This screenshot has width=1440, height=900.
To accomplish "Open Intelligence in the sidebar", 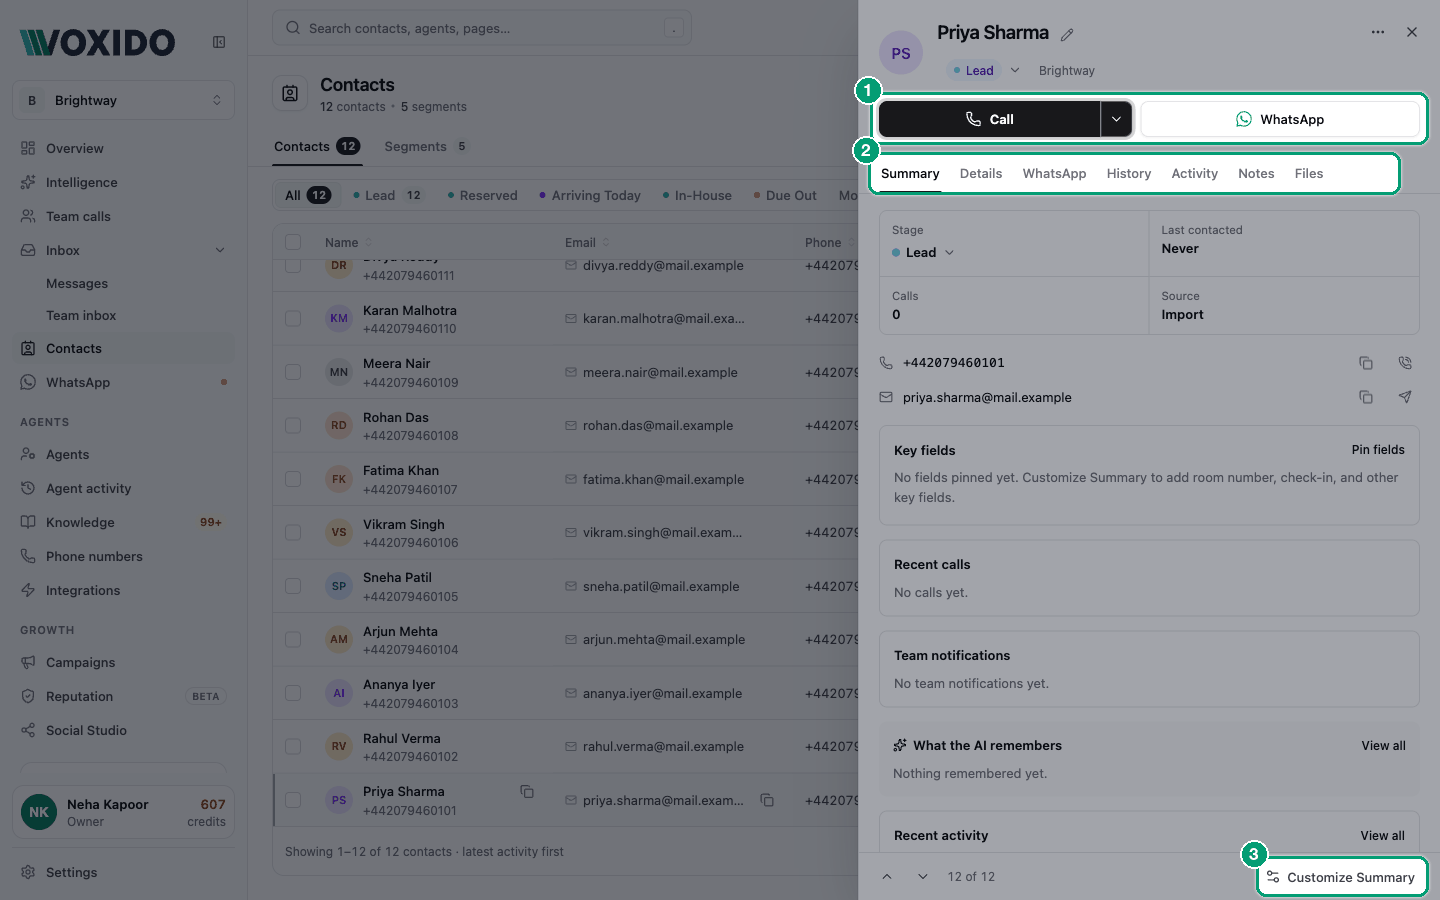I will coord(124,182).
